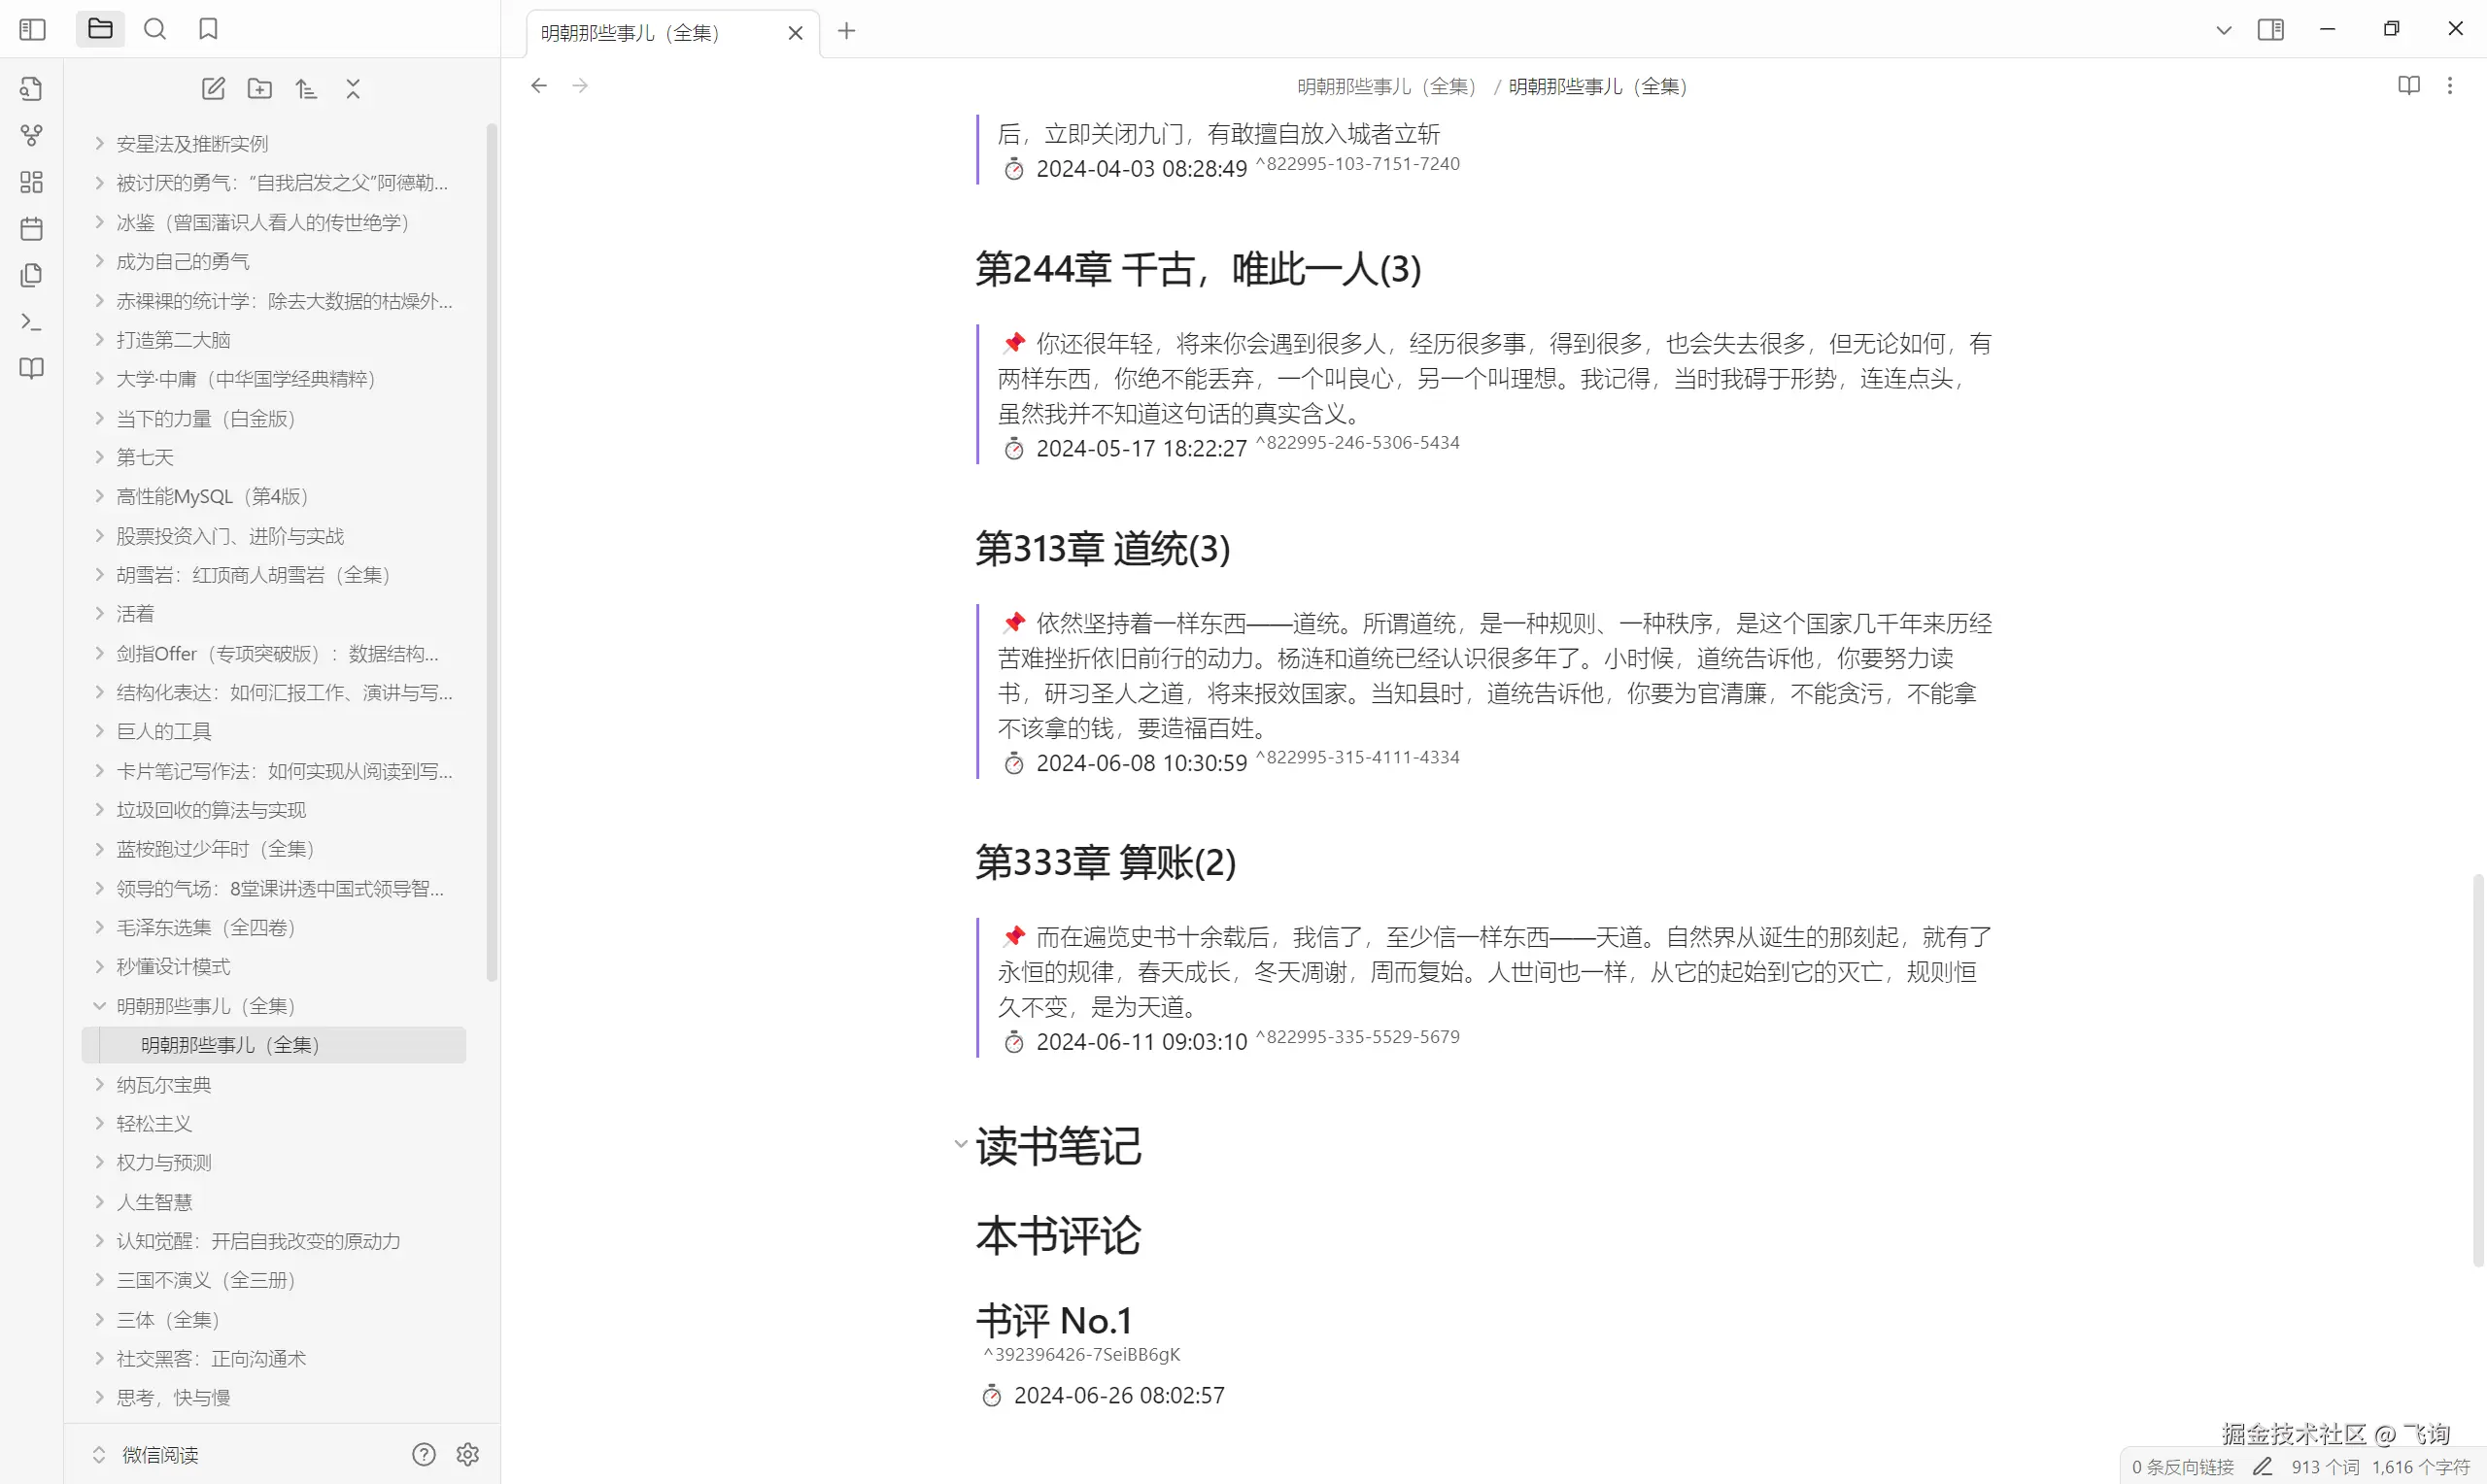Open the canvas ribbon icon
2487x1484 pixels.
click(x=32, y=182)
